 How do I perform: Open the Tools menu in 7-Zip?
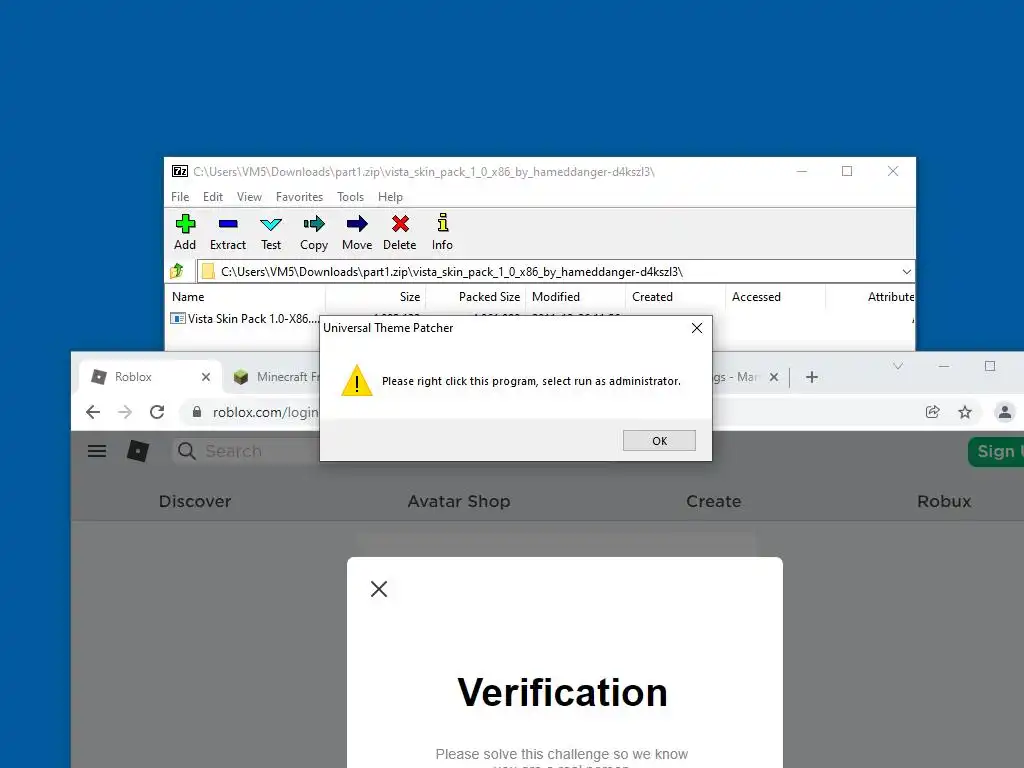point(350,197)
